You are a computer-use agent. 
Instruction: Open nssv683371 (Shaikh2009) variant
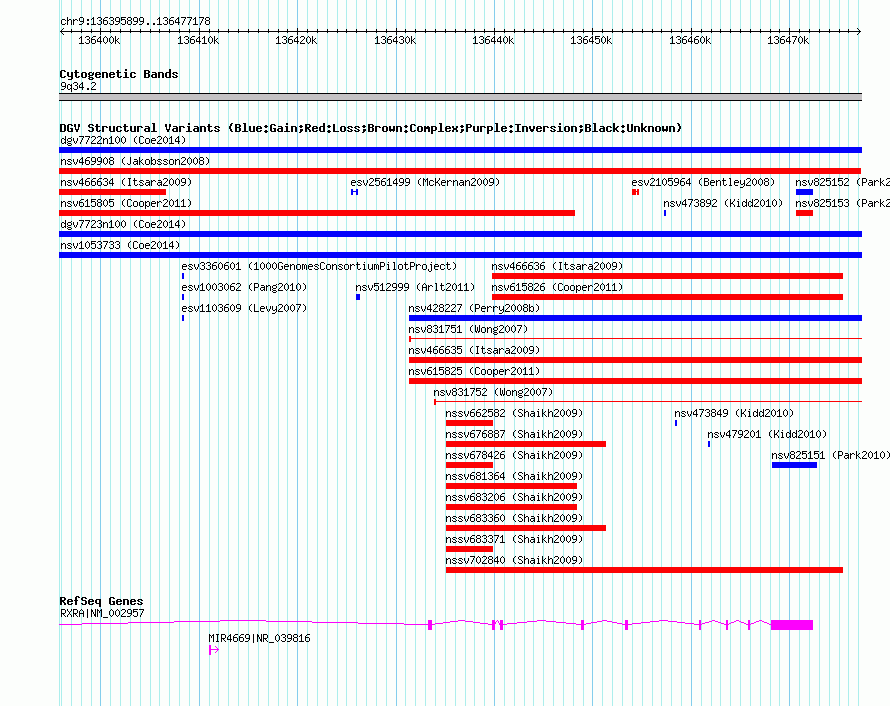[514, 539]
